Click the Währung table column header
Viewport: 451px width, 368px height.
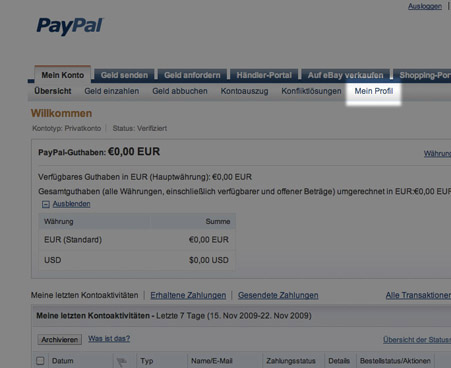click(x=59, y=221)
